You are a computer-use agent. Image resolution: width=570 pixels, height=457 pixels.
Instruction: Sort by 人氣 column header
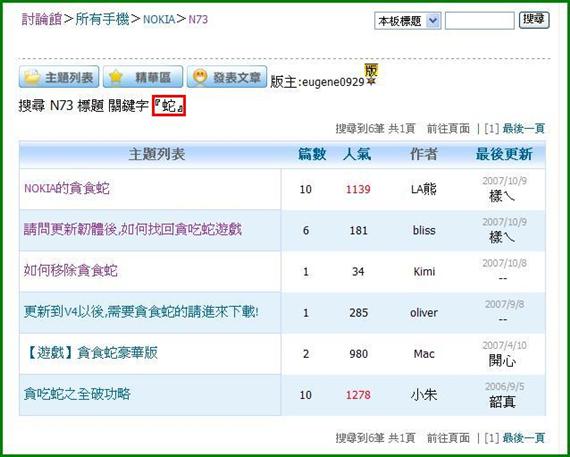[357, 154]
